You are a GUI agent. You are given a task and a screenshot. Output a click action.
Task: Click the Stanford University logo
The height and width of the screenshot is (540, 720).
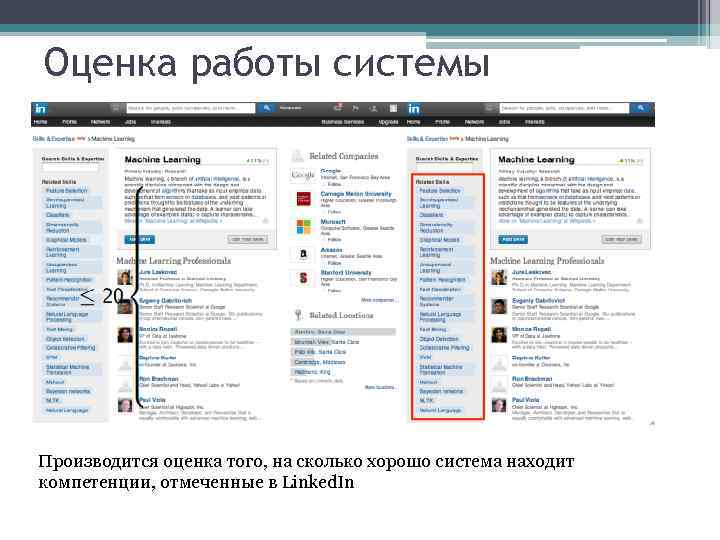tap(304, 278)
